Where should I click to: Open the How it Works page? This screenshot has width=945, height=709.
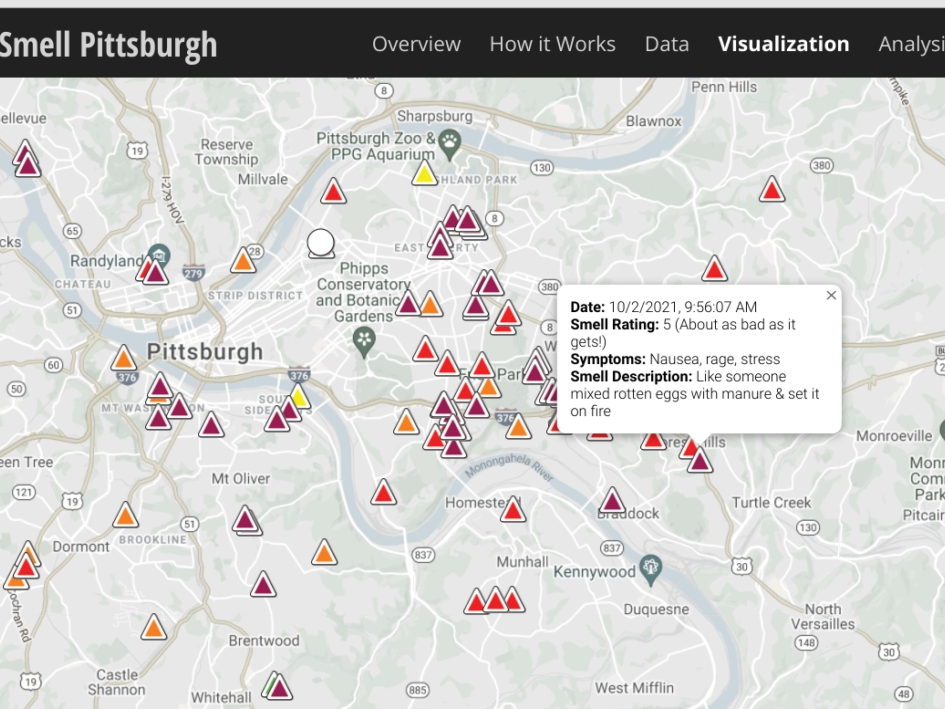[553, 44]
